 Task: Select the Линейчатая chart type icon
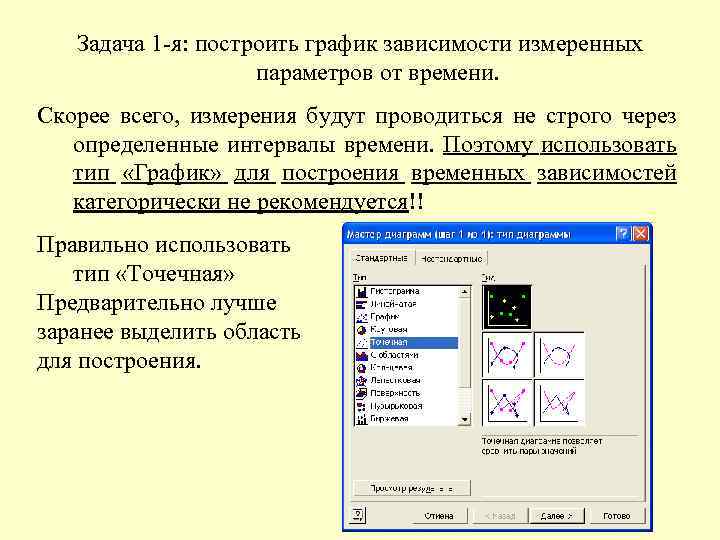click(x=362, y=304)
